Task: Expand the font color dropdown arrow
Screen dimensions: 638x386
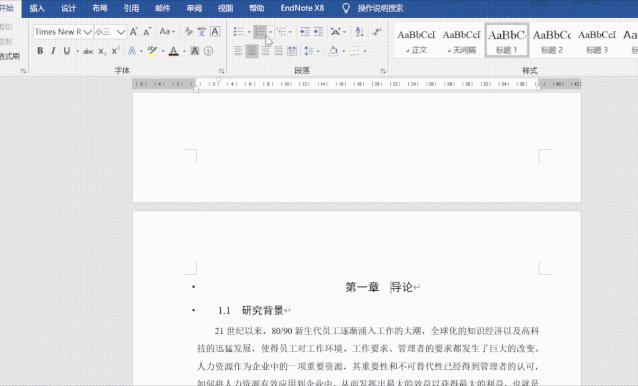Action: 184,51
